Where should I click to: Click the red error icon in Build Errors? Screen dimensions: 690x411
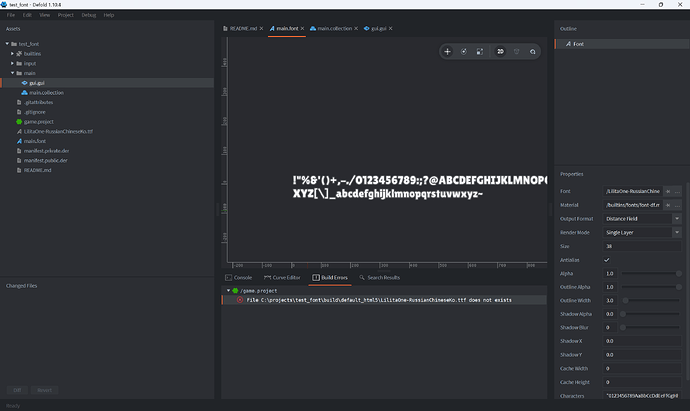tap(240, 300)
